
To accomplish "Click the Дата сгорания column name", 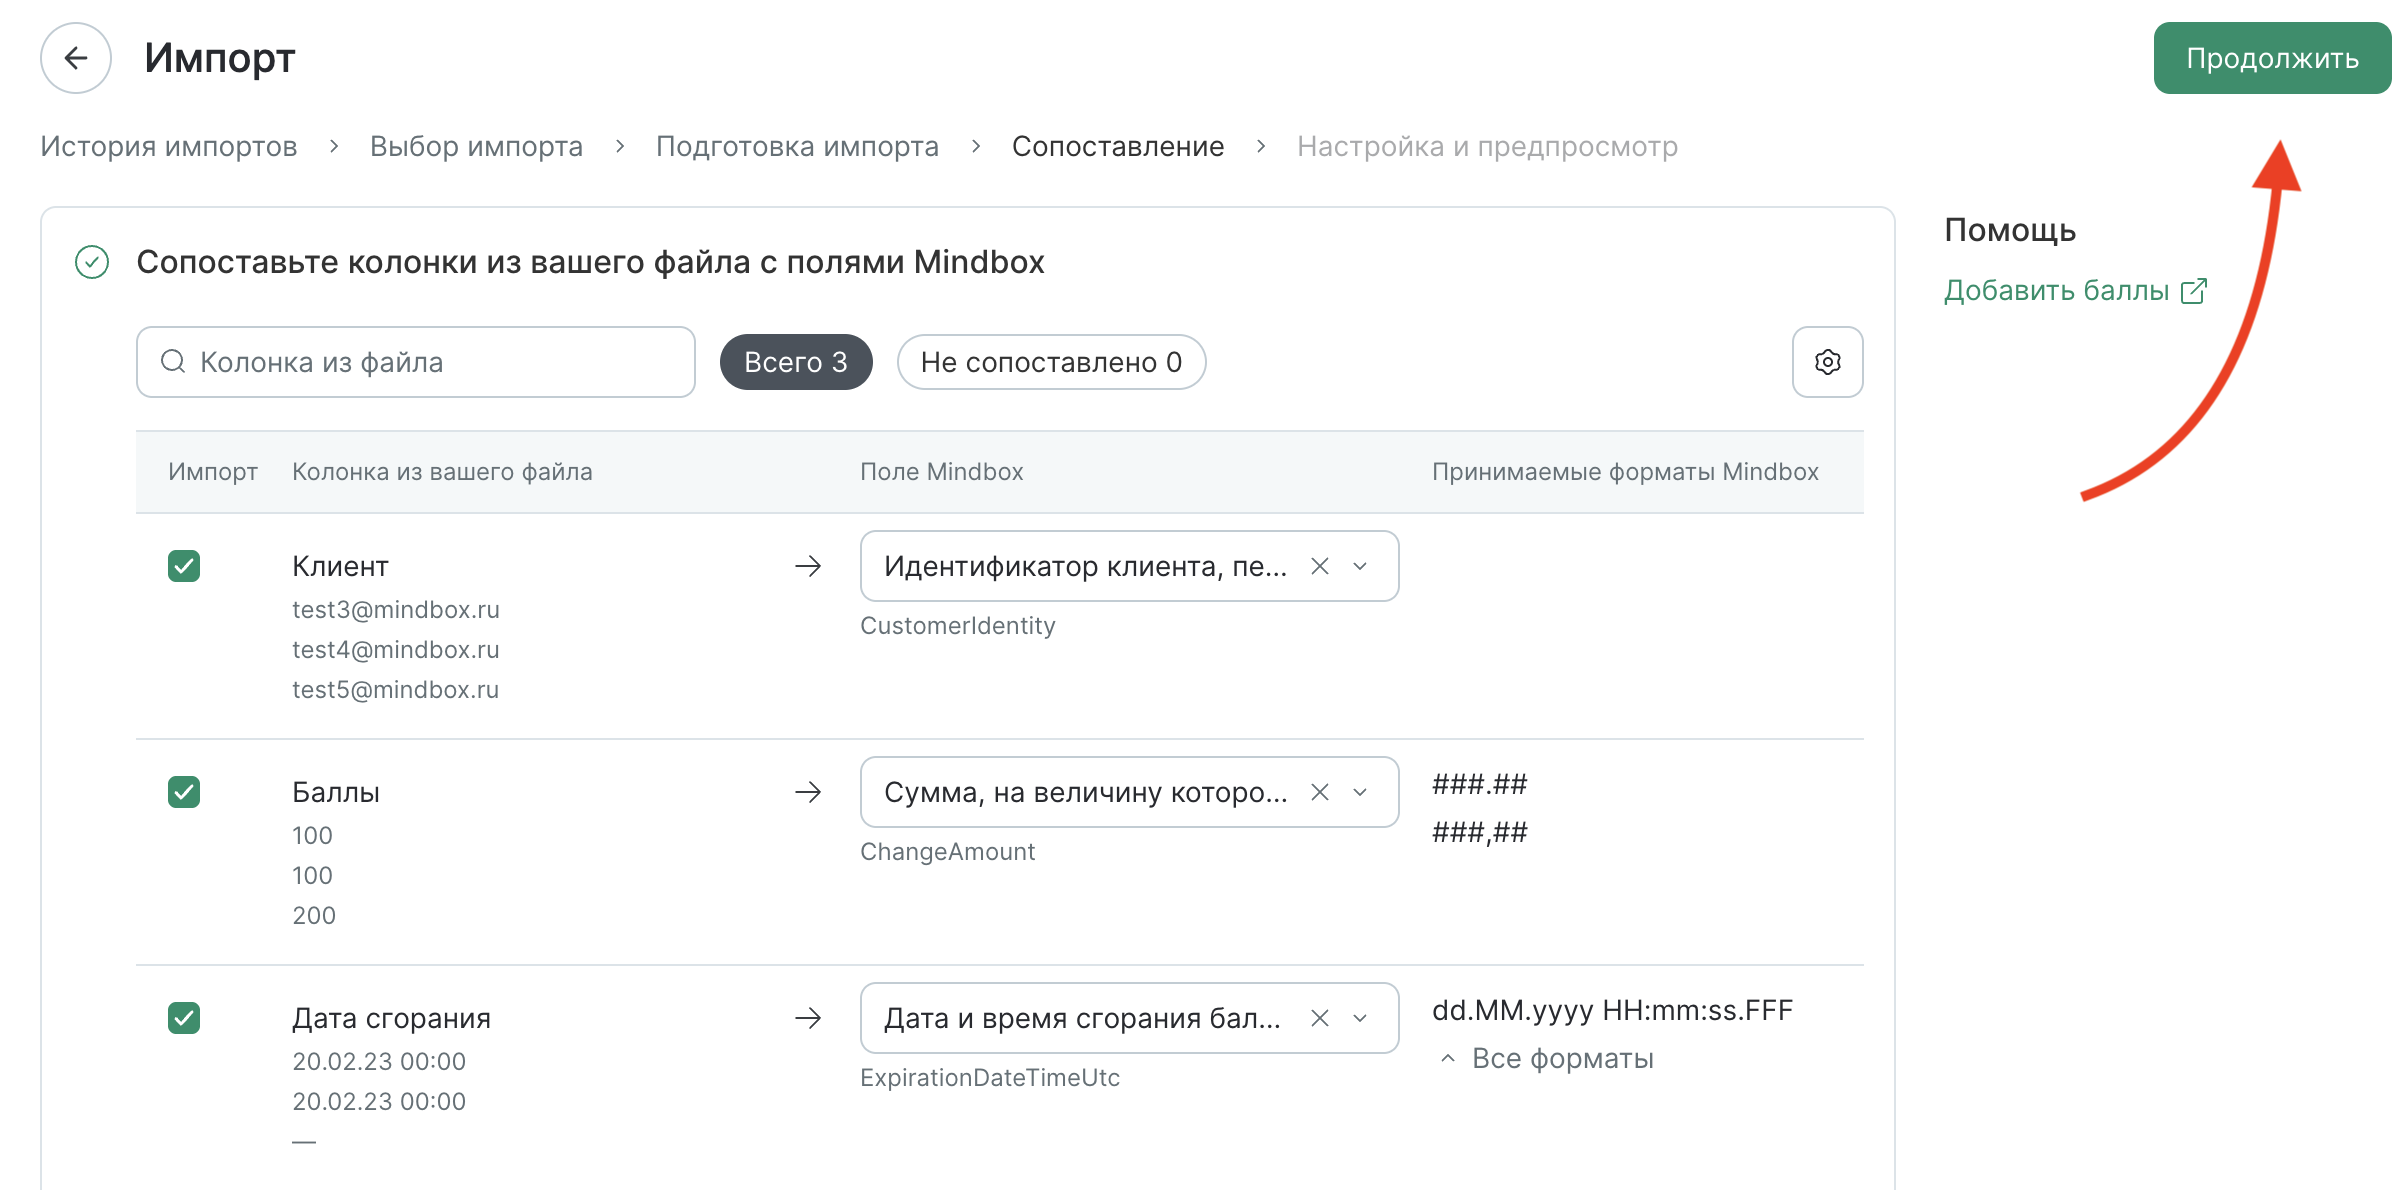I will click(x=391, y=1018).
